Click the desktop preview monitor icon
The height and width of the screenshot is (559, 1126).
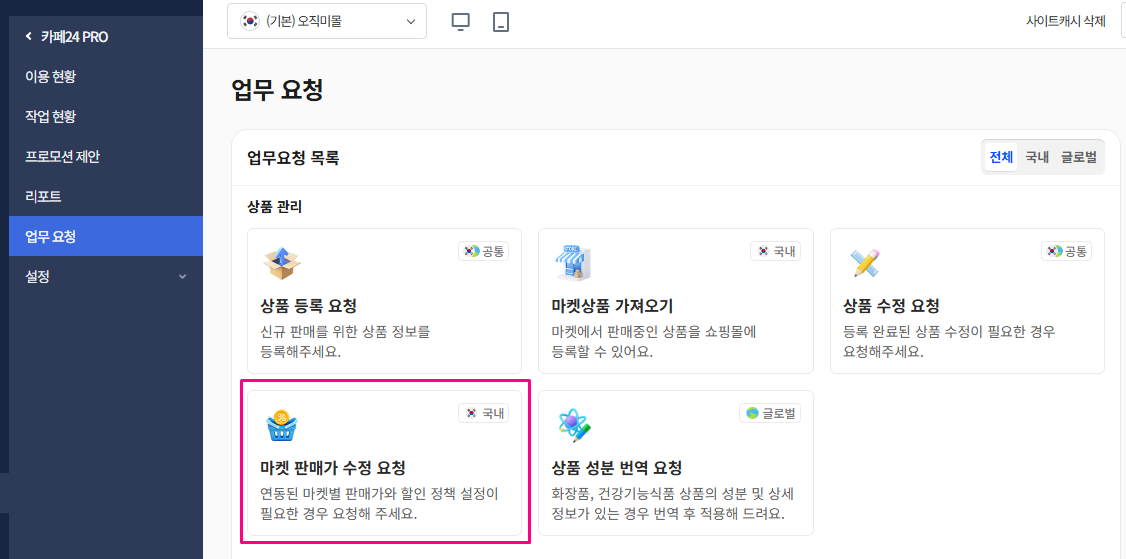pos(461,21)
